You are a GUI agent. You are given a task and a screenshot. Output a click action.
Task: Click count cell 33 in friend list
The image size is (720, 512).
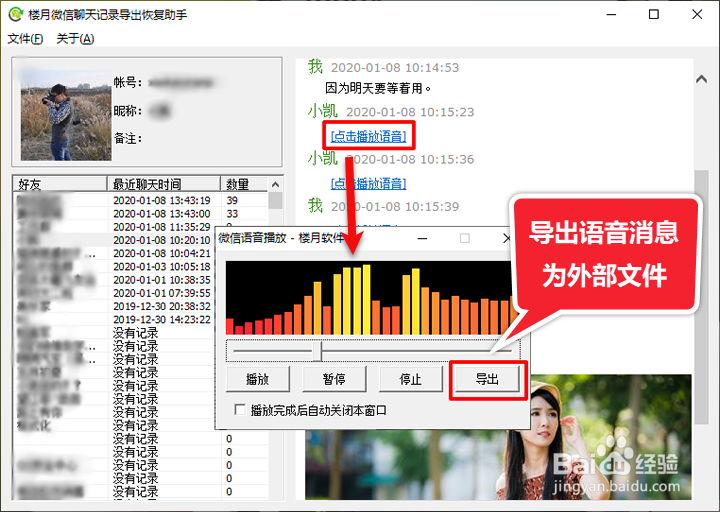point(232,214)
